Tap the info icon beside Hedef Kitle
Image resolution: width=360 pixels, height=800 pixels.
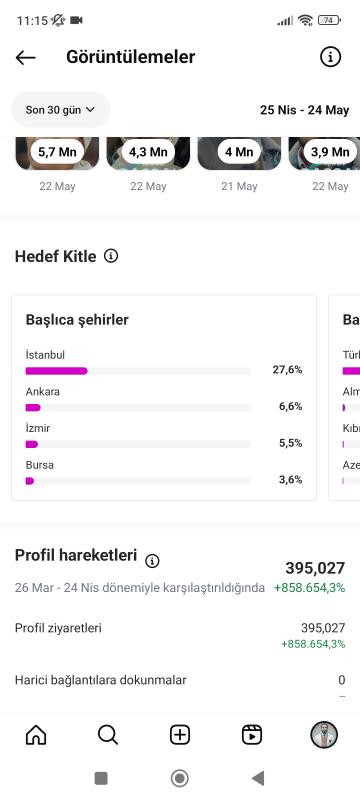(111, 256)
